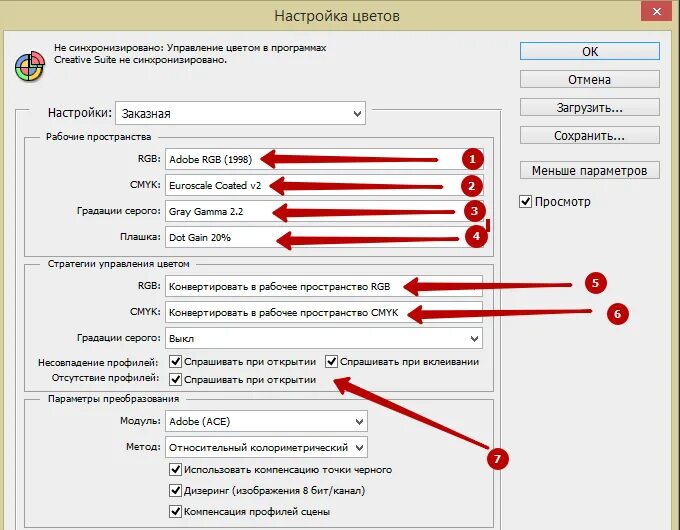Screen dimensions: 680x530
Task: Open CMYK working space dropdown Euroscale Coated v2
Action: click(x=324, y=185)
